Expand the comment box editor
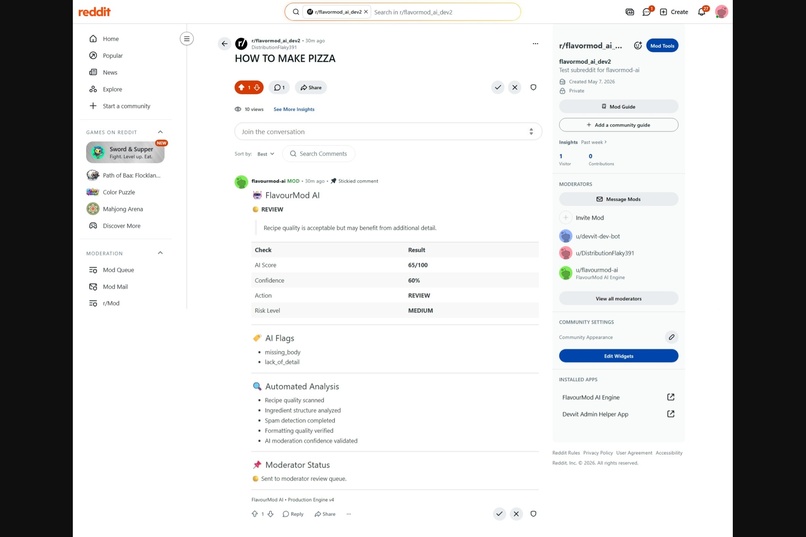This screenshot has width=806, height=537. [531, 132]
